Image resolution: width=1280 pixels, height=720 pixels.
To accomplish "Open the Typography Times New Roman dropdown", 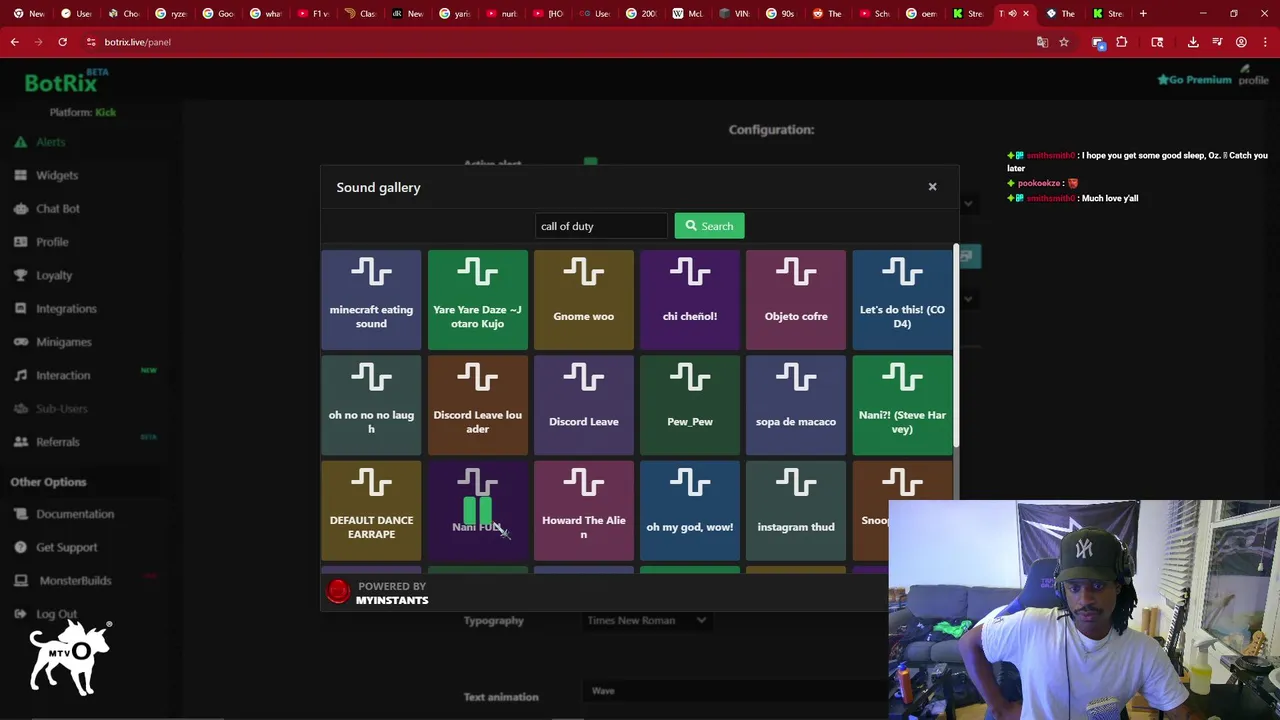I will tap(648, 620).
